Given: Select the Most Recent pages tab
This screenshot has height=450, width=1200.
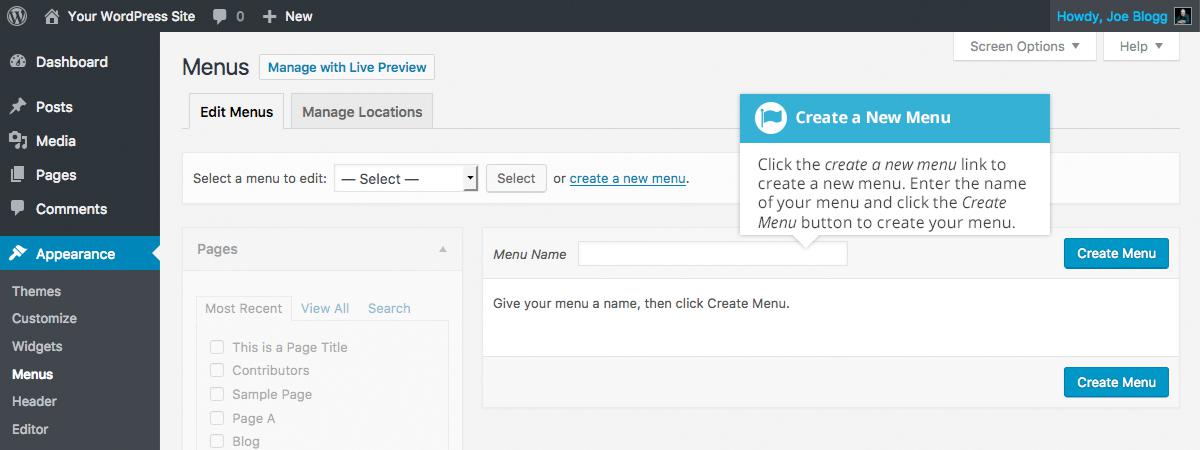Looking at the screenshot, I should [243, 308].
